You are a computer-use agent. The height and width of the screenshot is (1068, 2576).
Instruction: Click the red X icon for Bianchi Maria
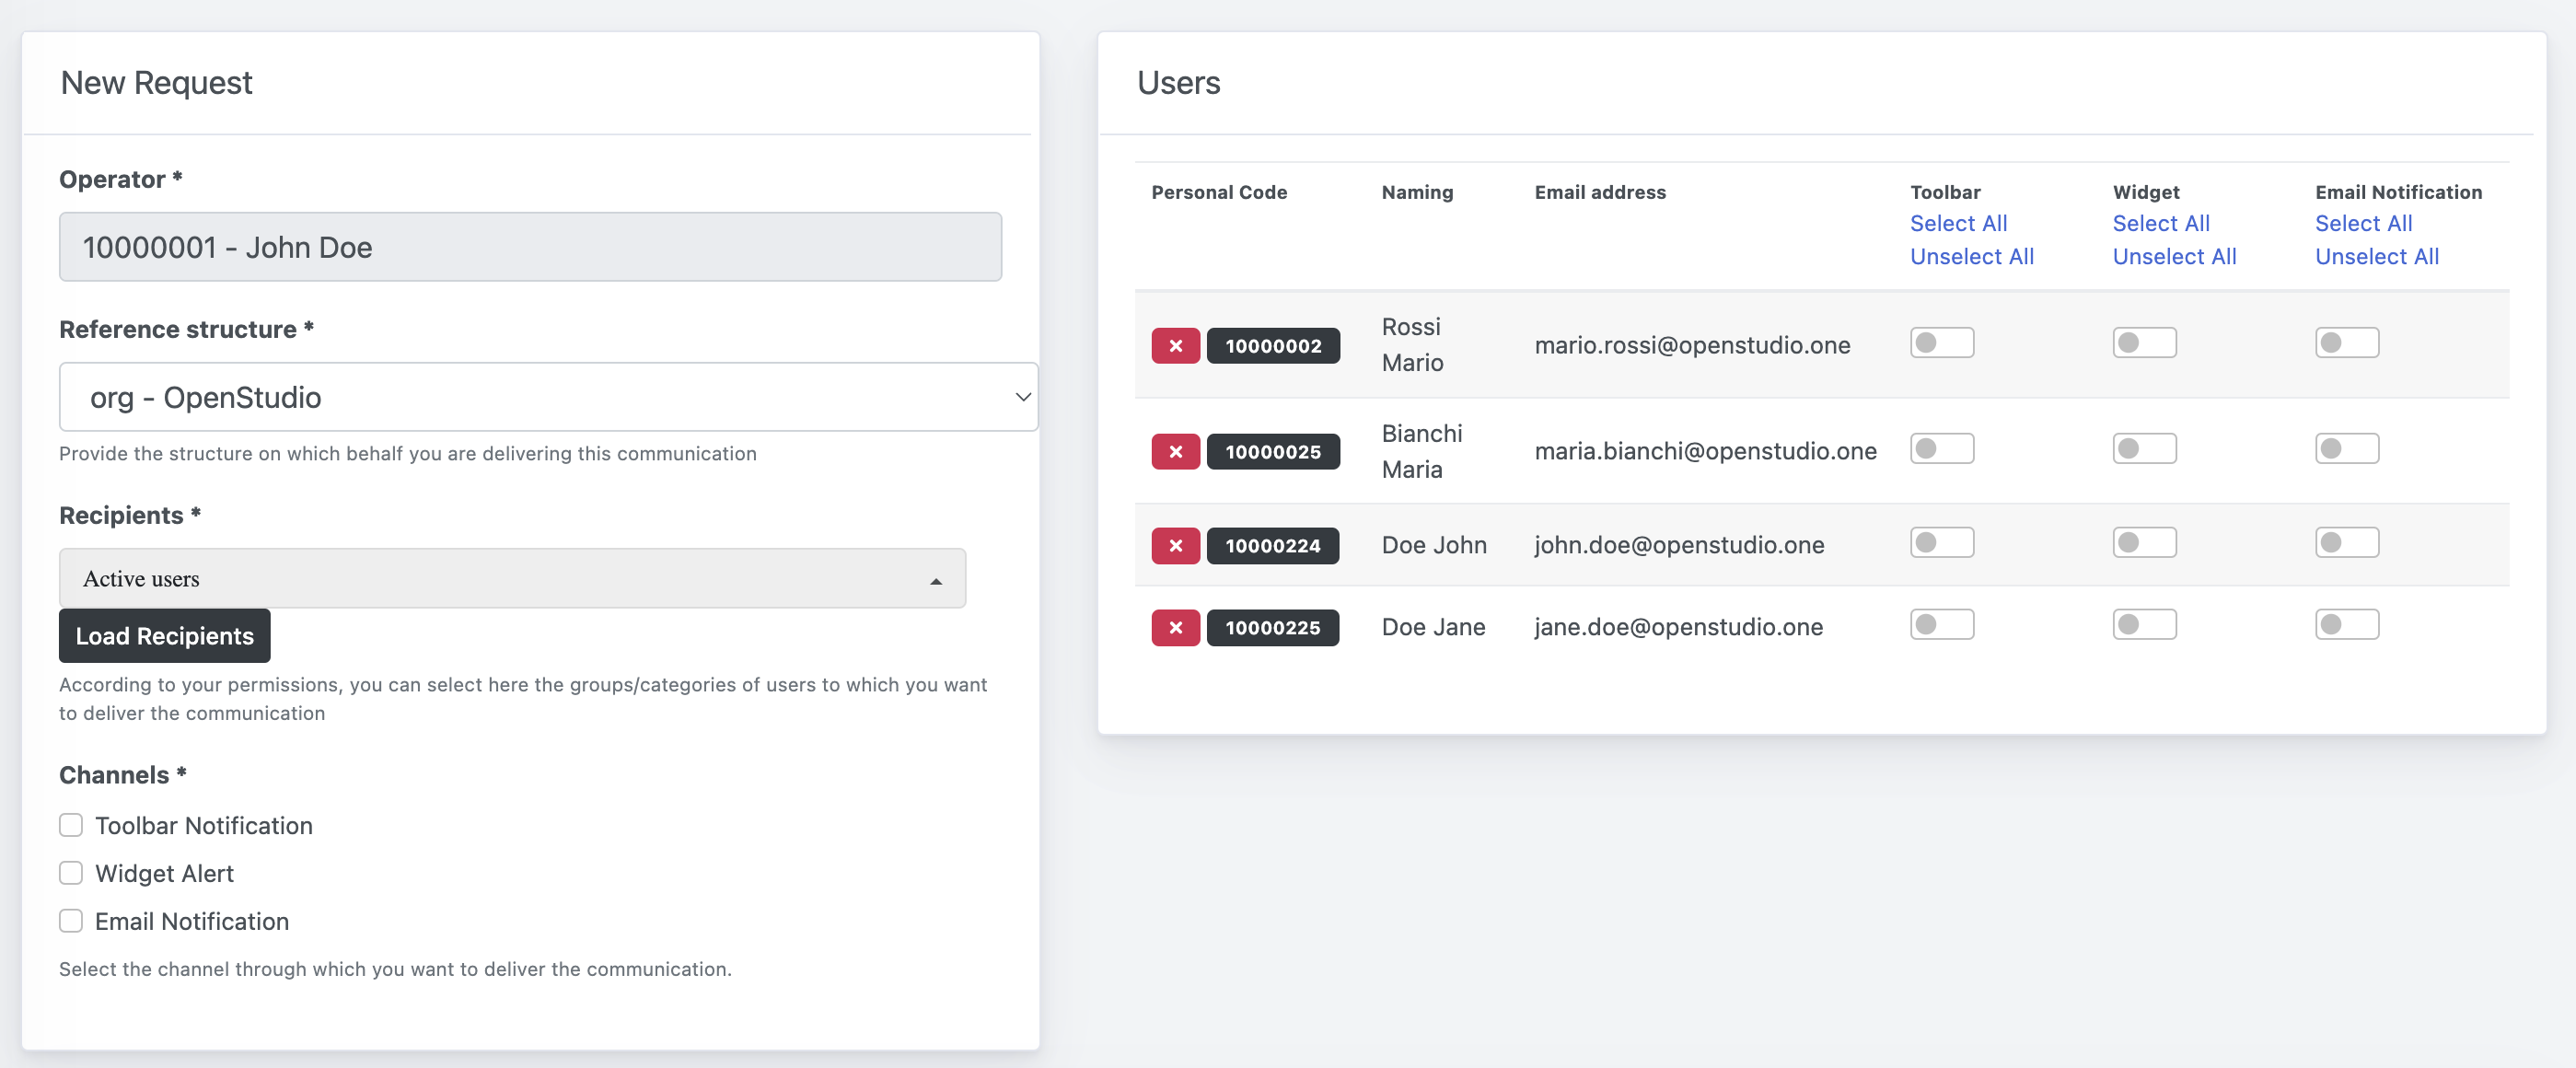click(1175, 450)
